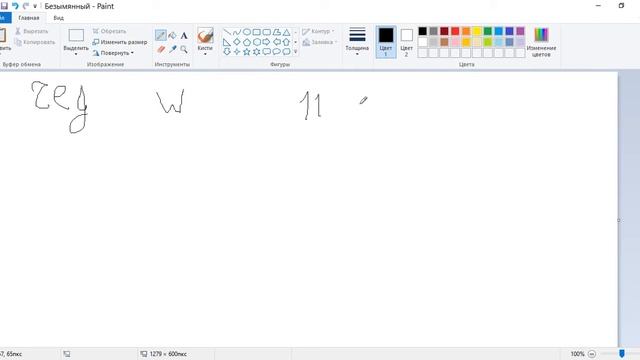Select the Text tool
The width and height of the screenshot is (640, 360).
(184, 36)
